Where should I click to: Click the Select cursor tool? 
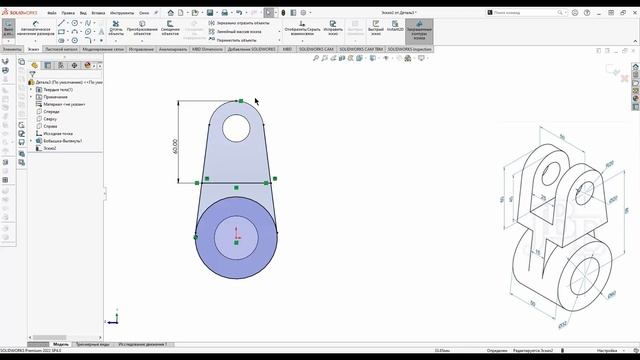coord(268,13)
